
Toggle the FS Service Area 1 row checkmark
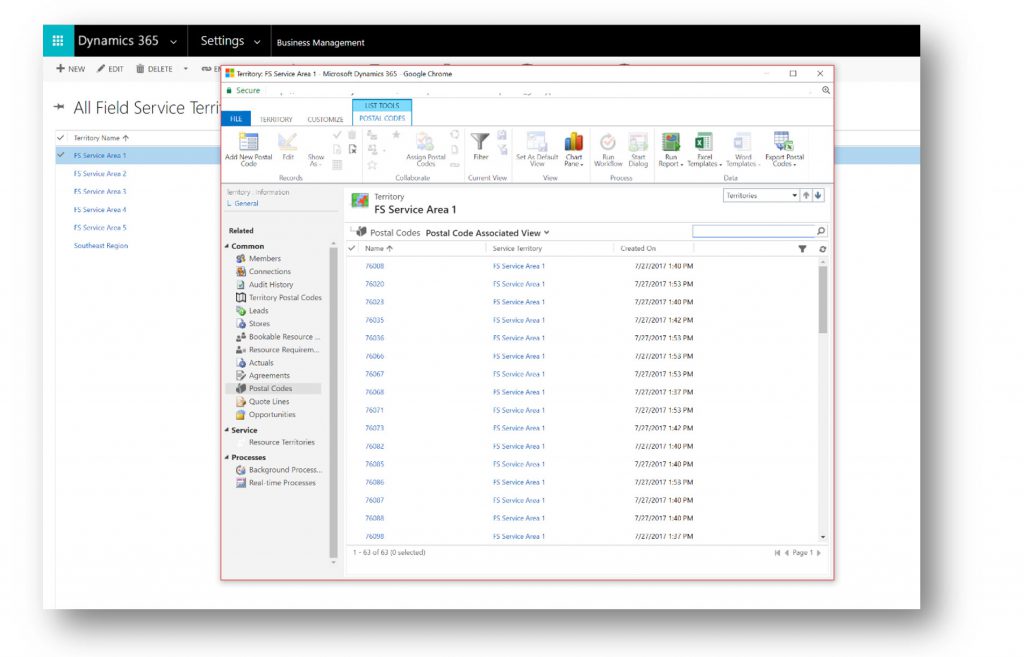(x=61, y=155)
